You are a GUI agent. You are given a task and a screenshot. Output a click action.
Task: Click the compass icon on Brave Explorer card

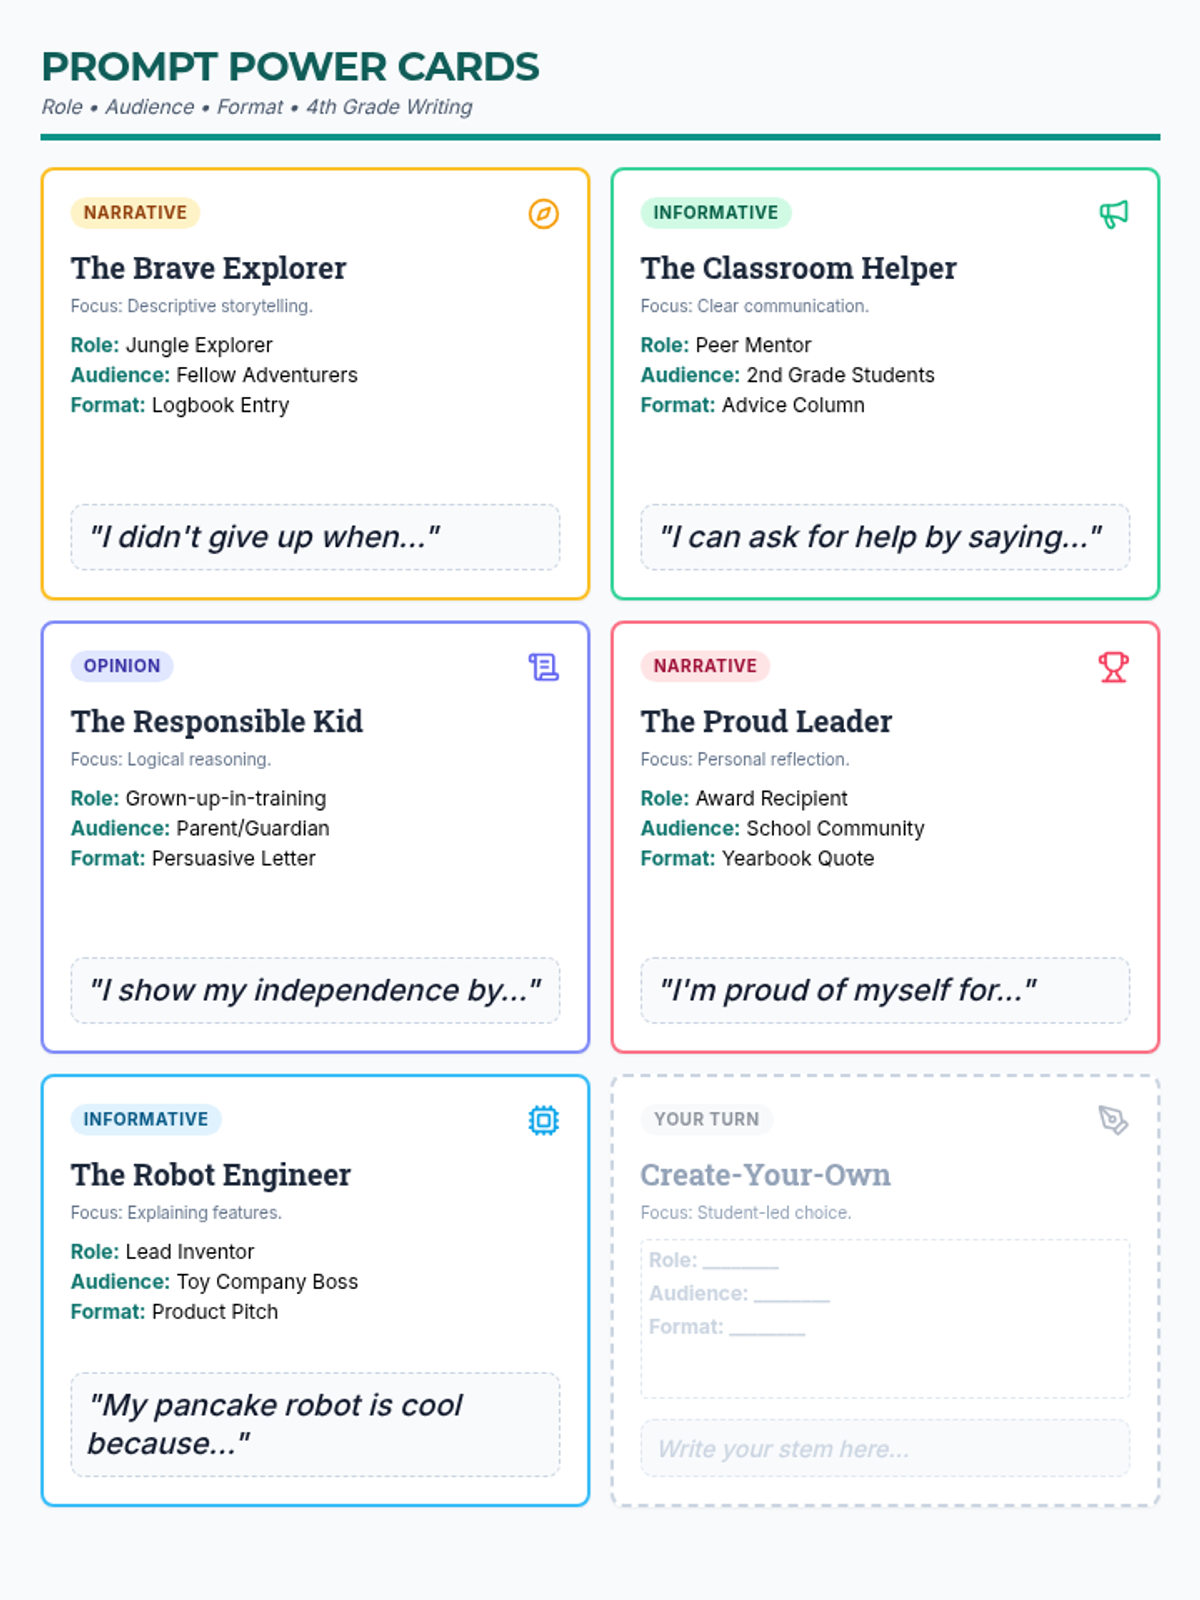pyautogui.click(x=544, y=214)
